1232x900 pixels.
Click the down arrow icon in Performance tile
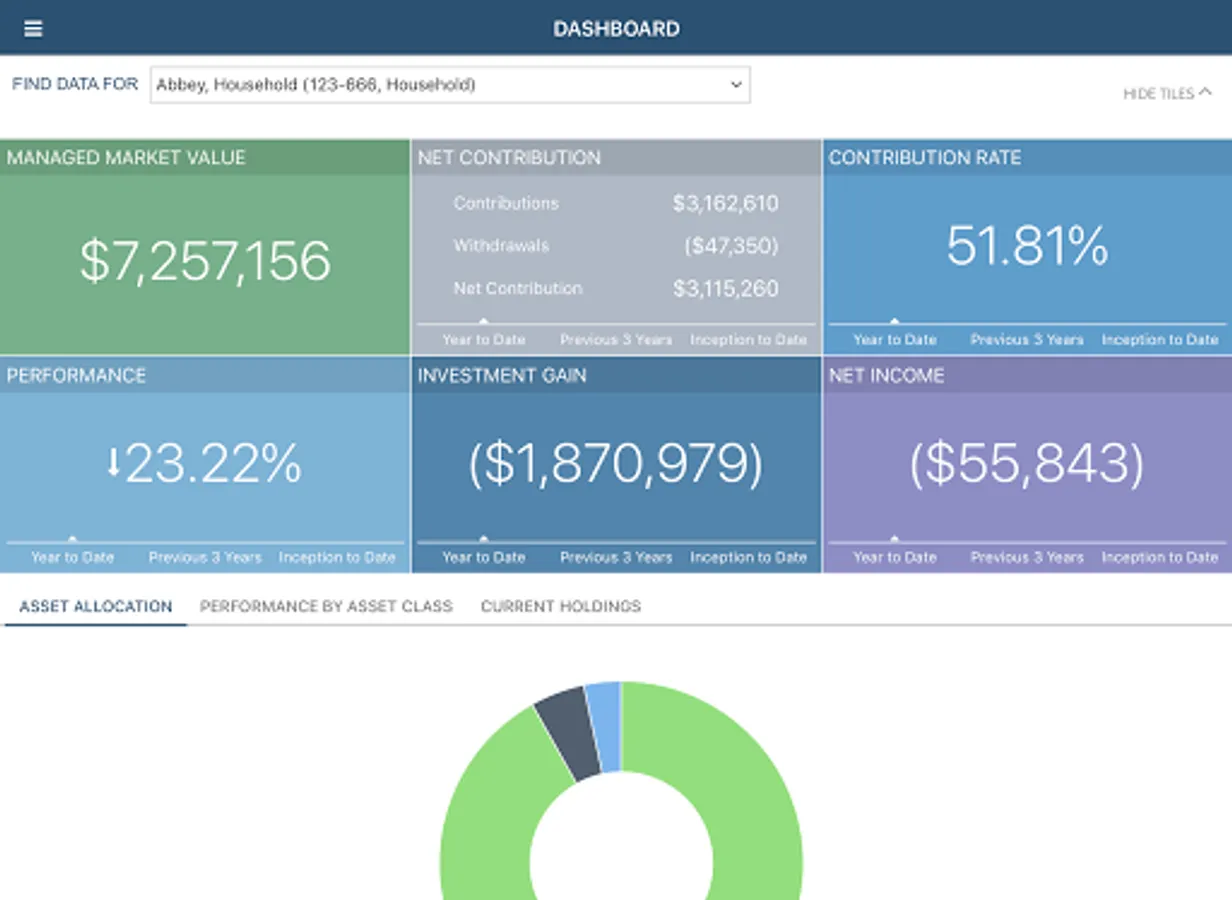tap(113, 463)
